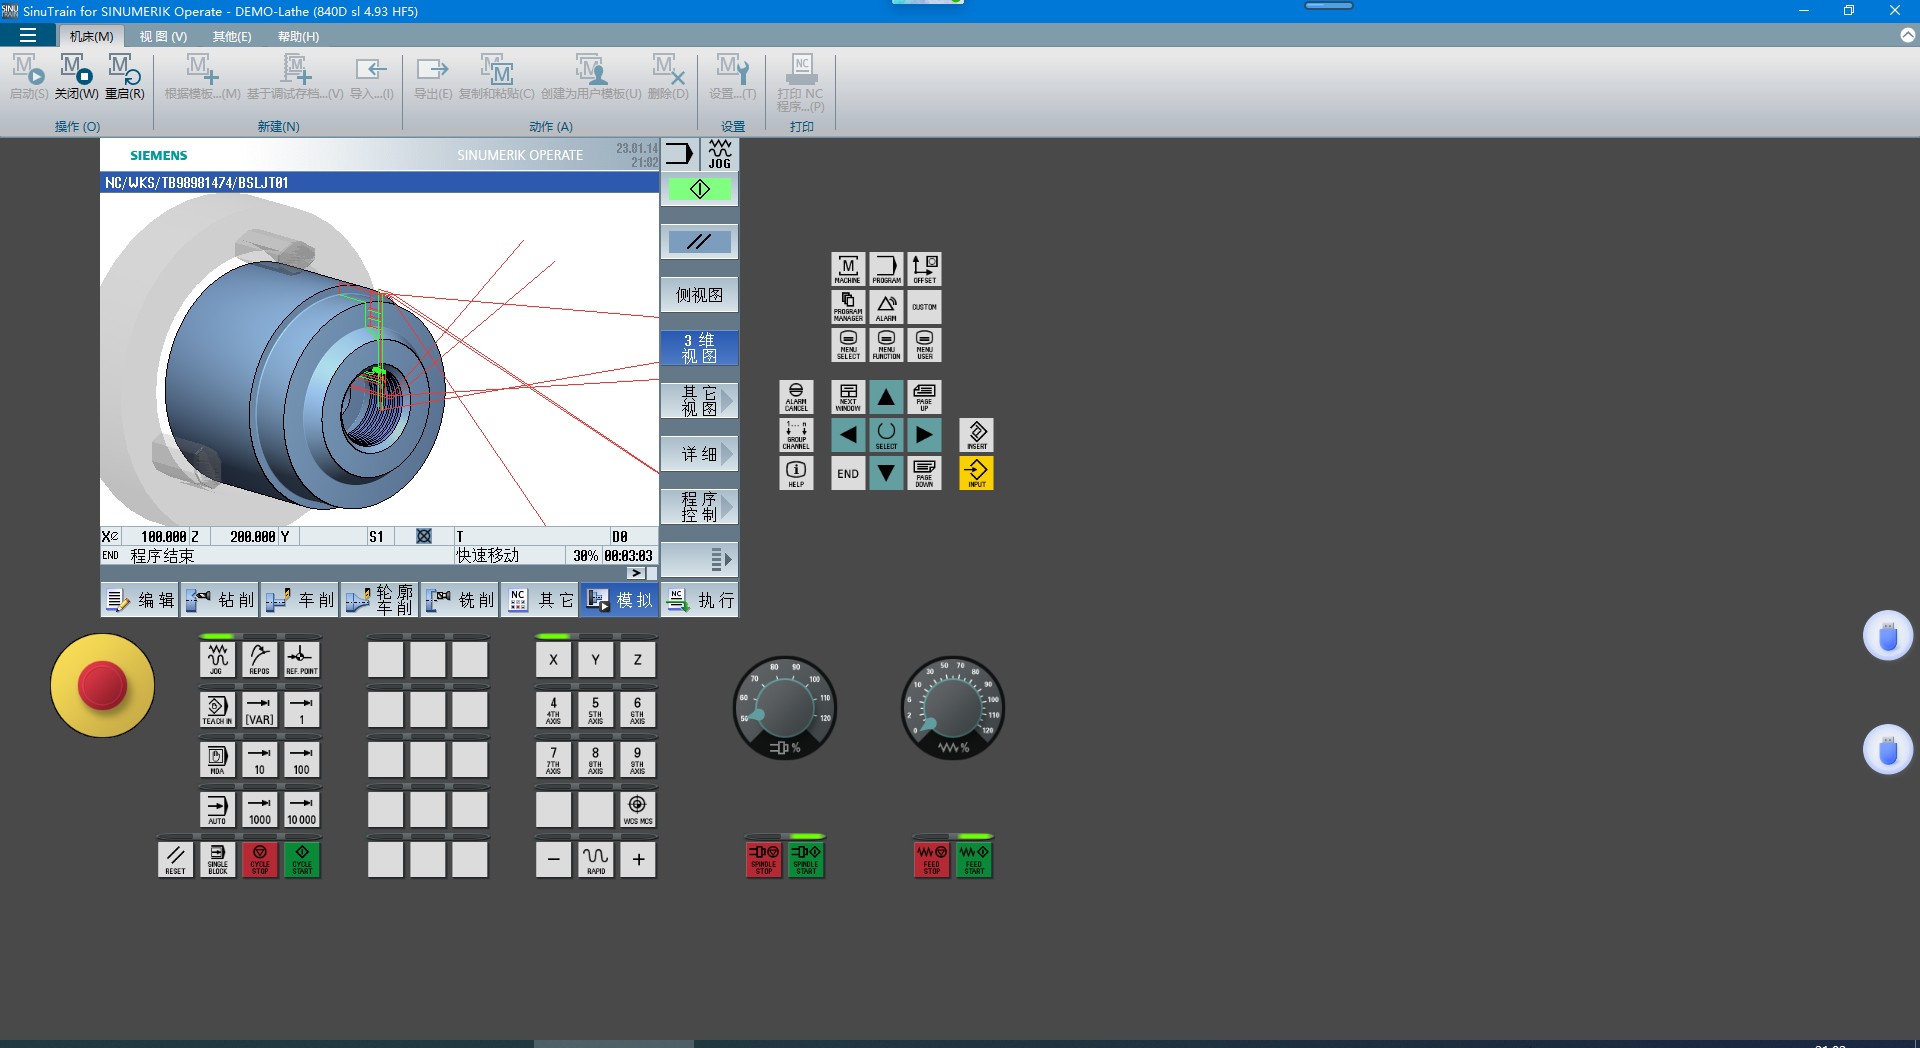The width and height of the screenshot is (1920, 1048).
Task: Expand 其它视图 softkey submenu
Action: click(x=699, y=401)
